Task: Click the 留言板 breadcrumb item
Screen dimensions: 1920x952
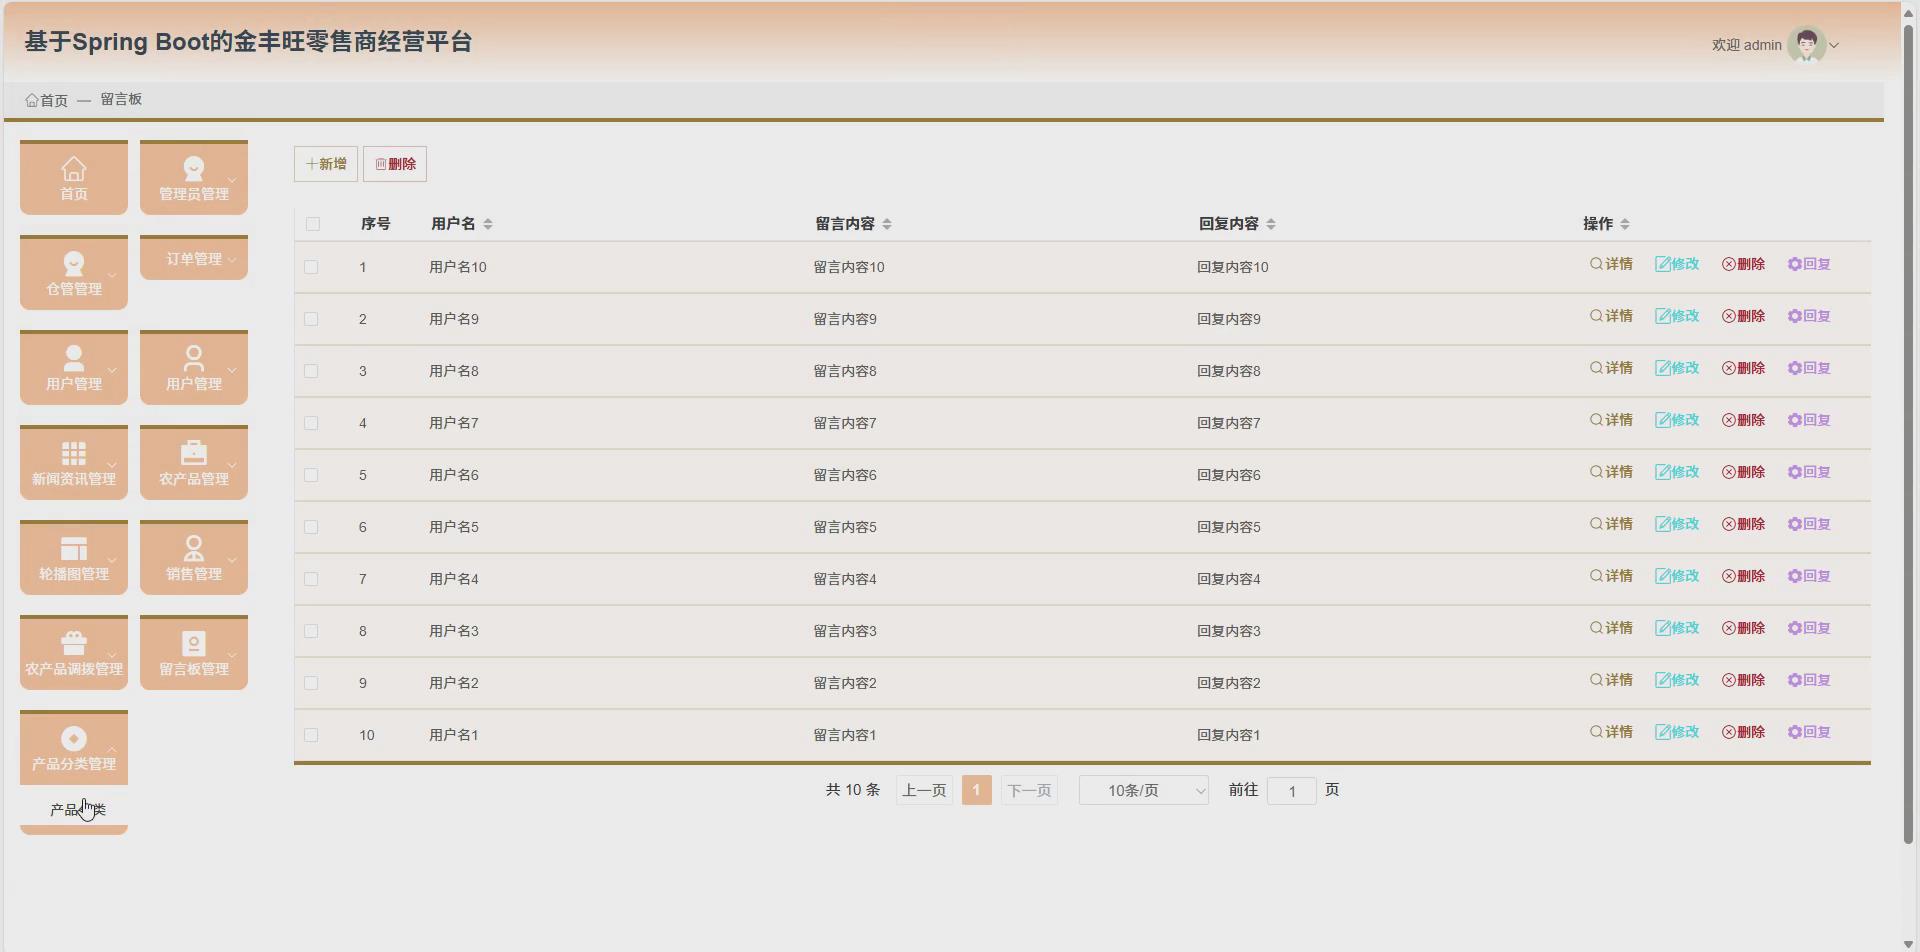Action: 121,99
